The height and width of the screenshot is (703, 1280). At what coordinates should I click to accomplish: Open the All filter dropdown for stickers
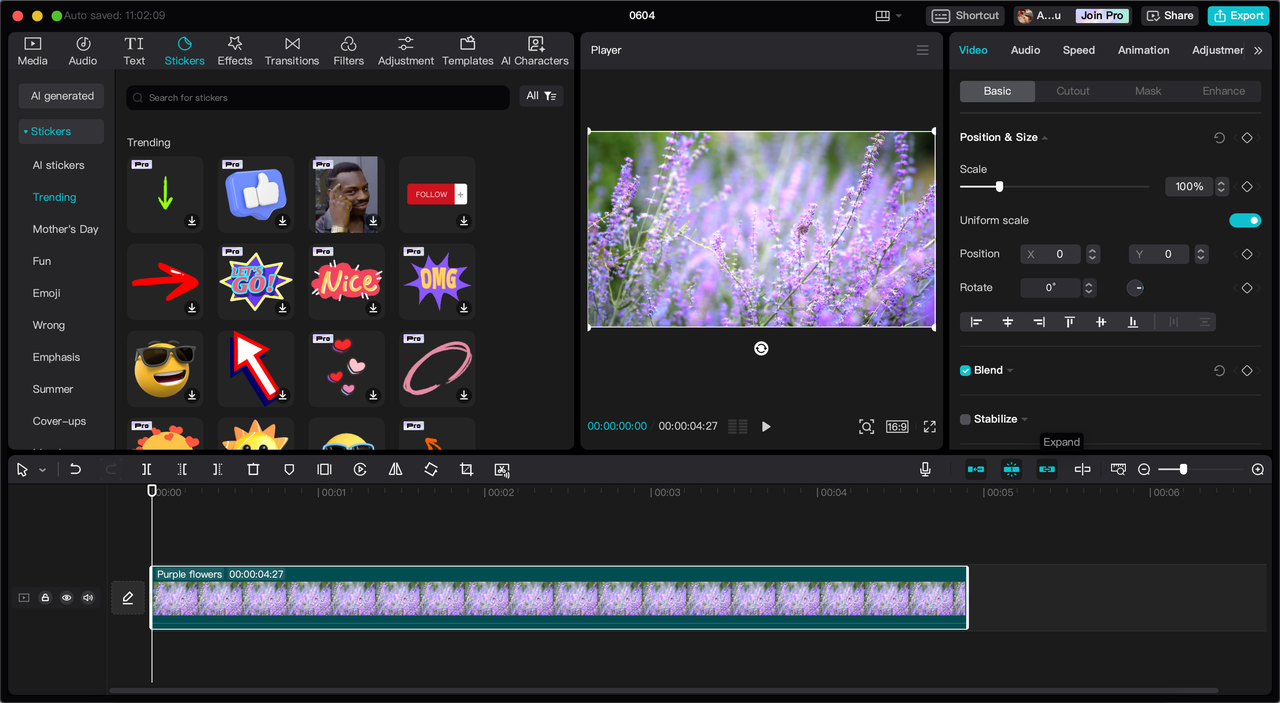click(541, 96)
